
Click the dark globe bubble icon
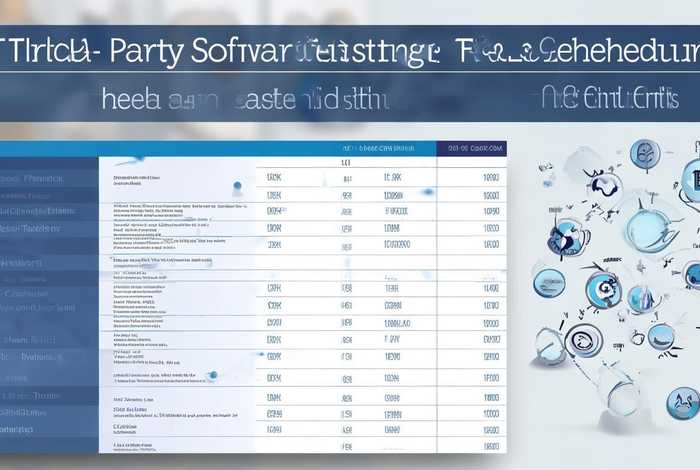[568, 238]
